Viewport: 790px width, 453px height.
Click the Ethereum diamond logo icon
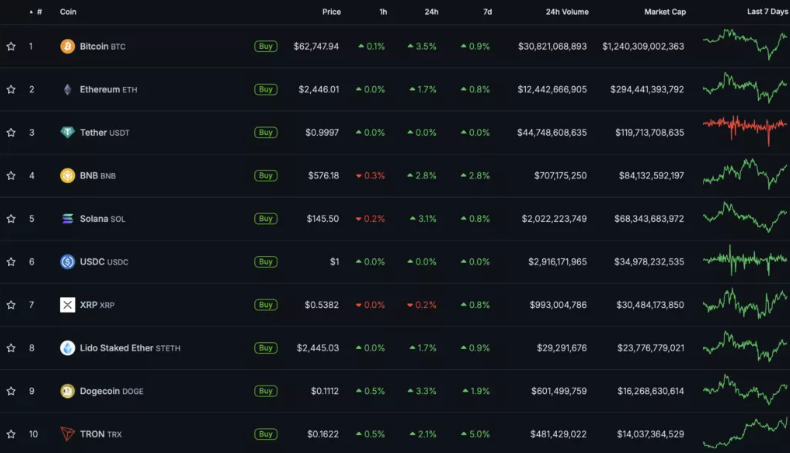pyautogui.click(x=68, y=90)
